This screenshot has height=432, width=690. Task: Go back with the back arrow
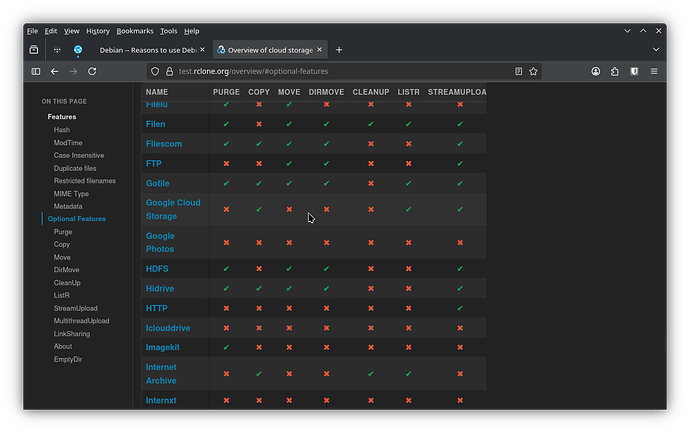55,71
